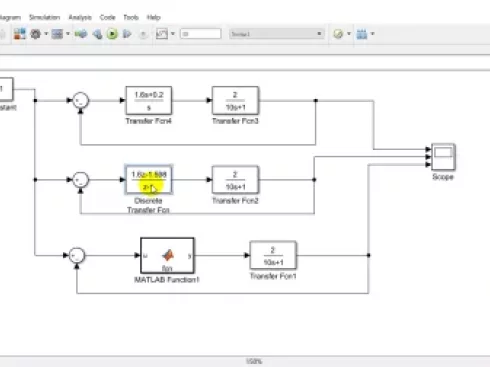The width and height of the screenshot is (490, 367).
Task: Open the Analysis menu
Action: tap(80, 17)
